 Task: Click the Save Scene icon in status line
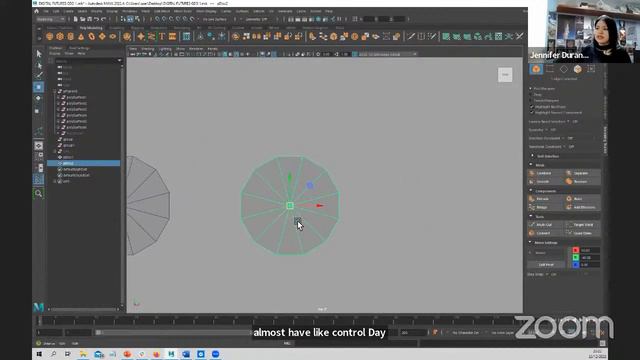point(89,19)
